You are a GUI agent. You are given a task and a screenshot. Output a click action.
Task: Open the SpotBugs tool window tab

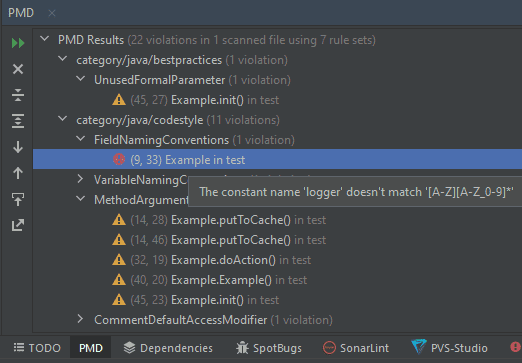pyautogui.click(x=269, y=348)
